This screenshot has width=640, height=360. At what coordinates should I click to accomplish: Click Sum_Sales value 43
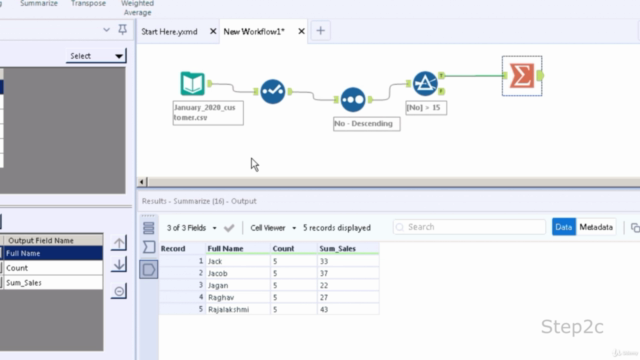pos(348,309)
